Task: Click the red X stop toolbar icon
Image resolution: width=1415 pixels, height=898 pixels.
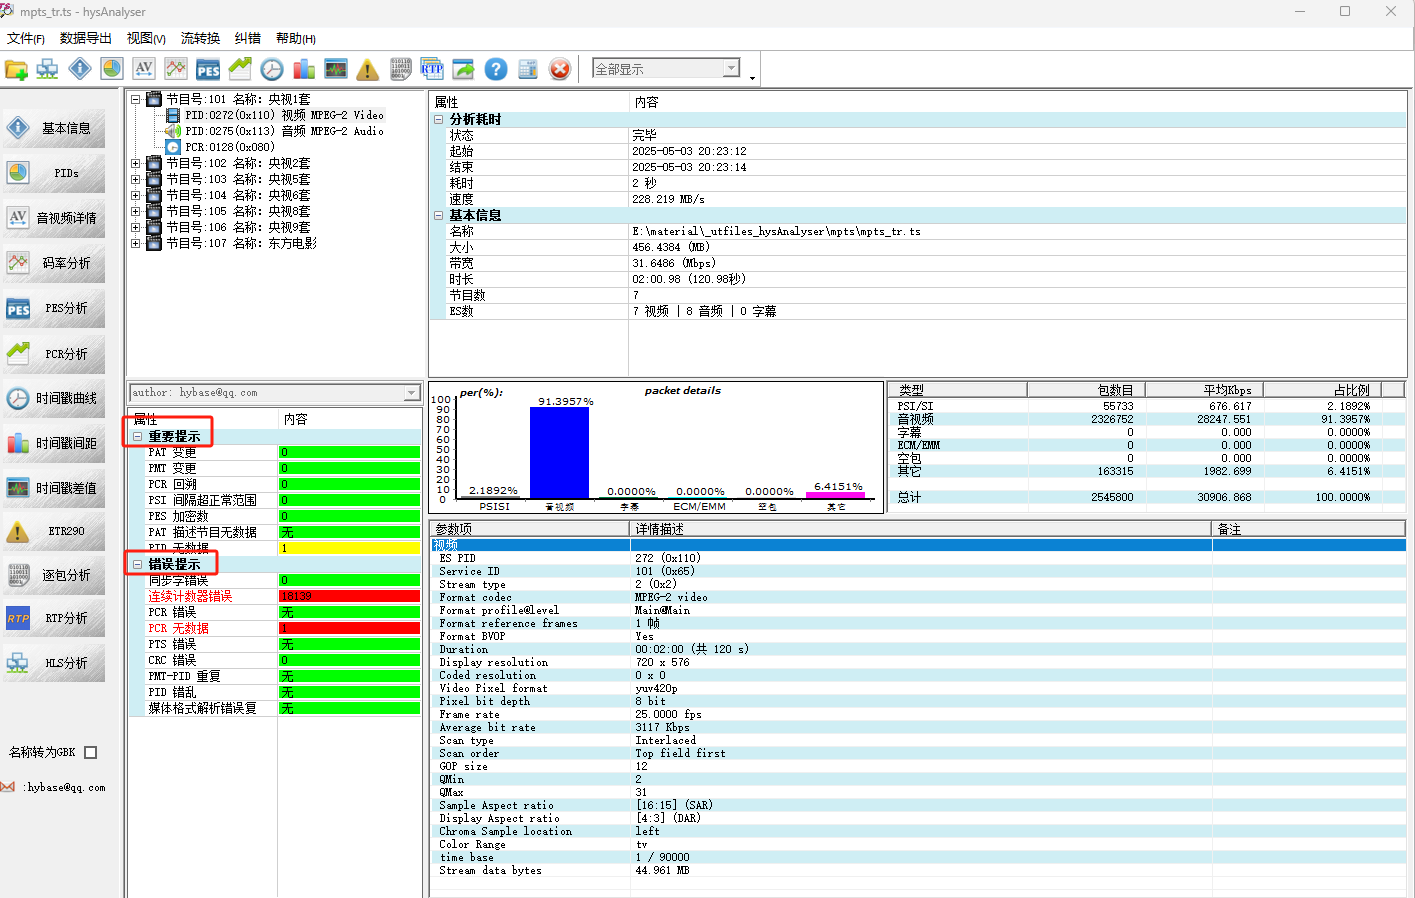Action: (x=560, y=69)
